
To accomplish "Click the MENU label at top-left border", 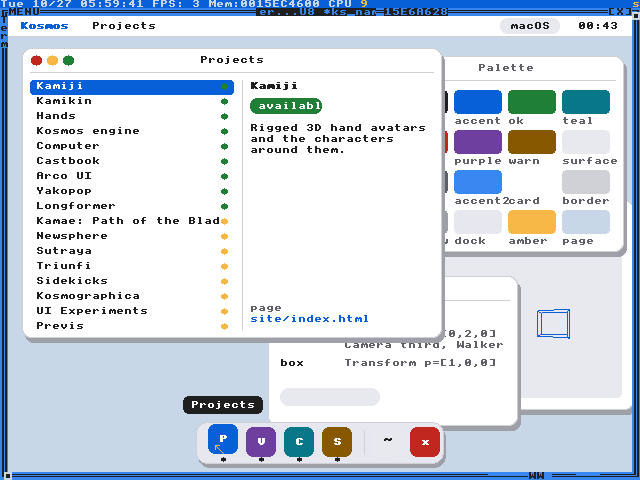I will click(24, 11).
